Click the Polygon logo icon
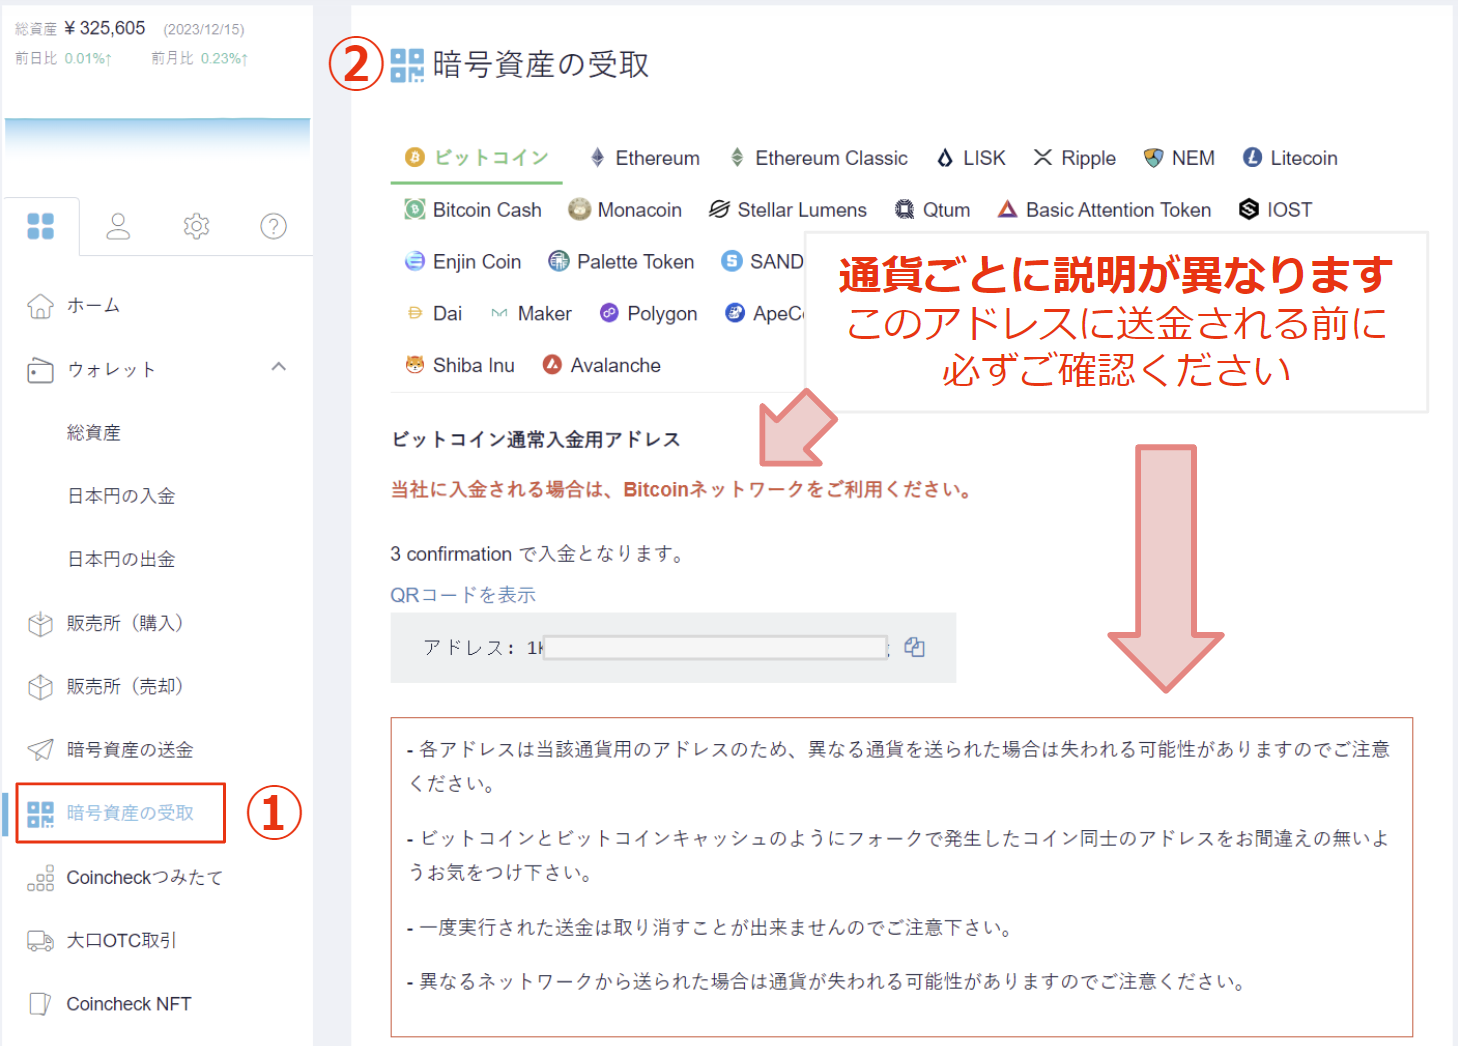Screen dimensions: 1458x1046 609,313
